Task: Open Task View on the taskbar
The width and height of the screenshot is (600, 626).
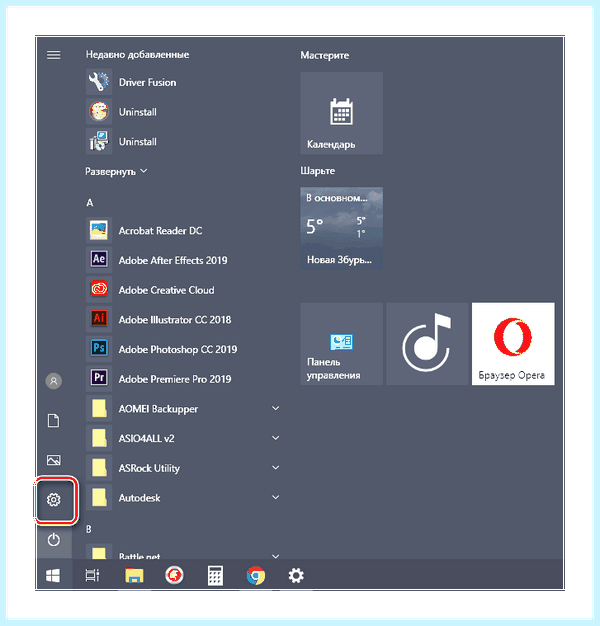Action: click(x=93, y=575)
